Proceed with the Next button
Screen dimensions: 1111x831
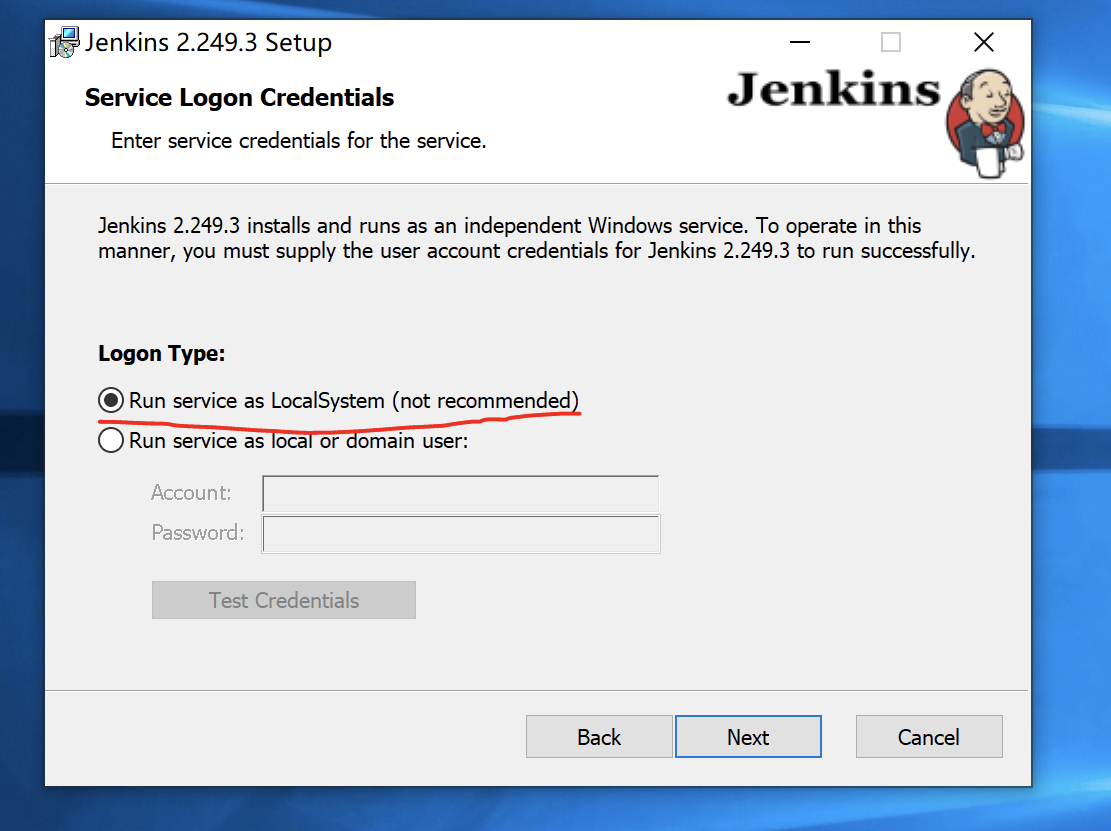pos(748,737)
